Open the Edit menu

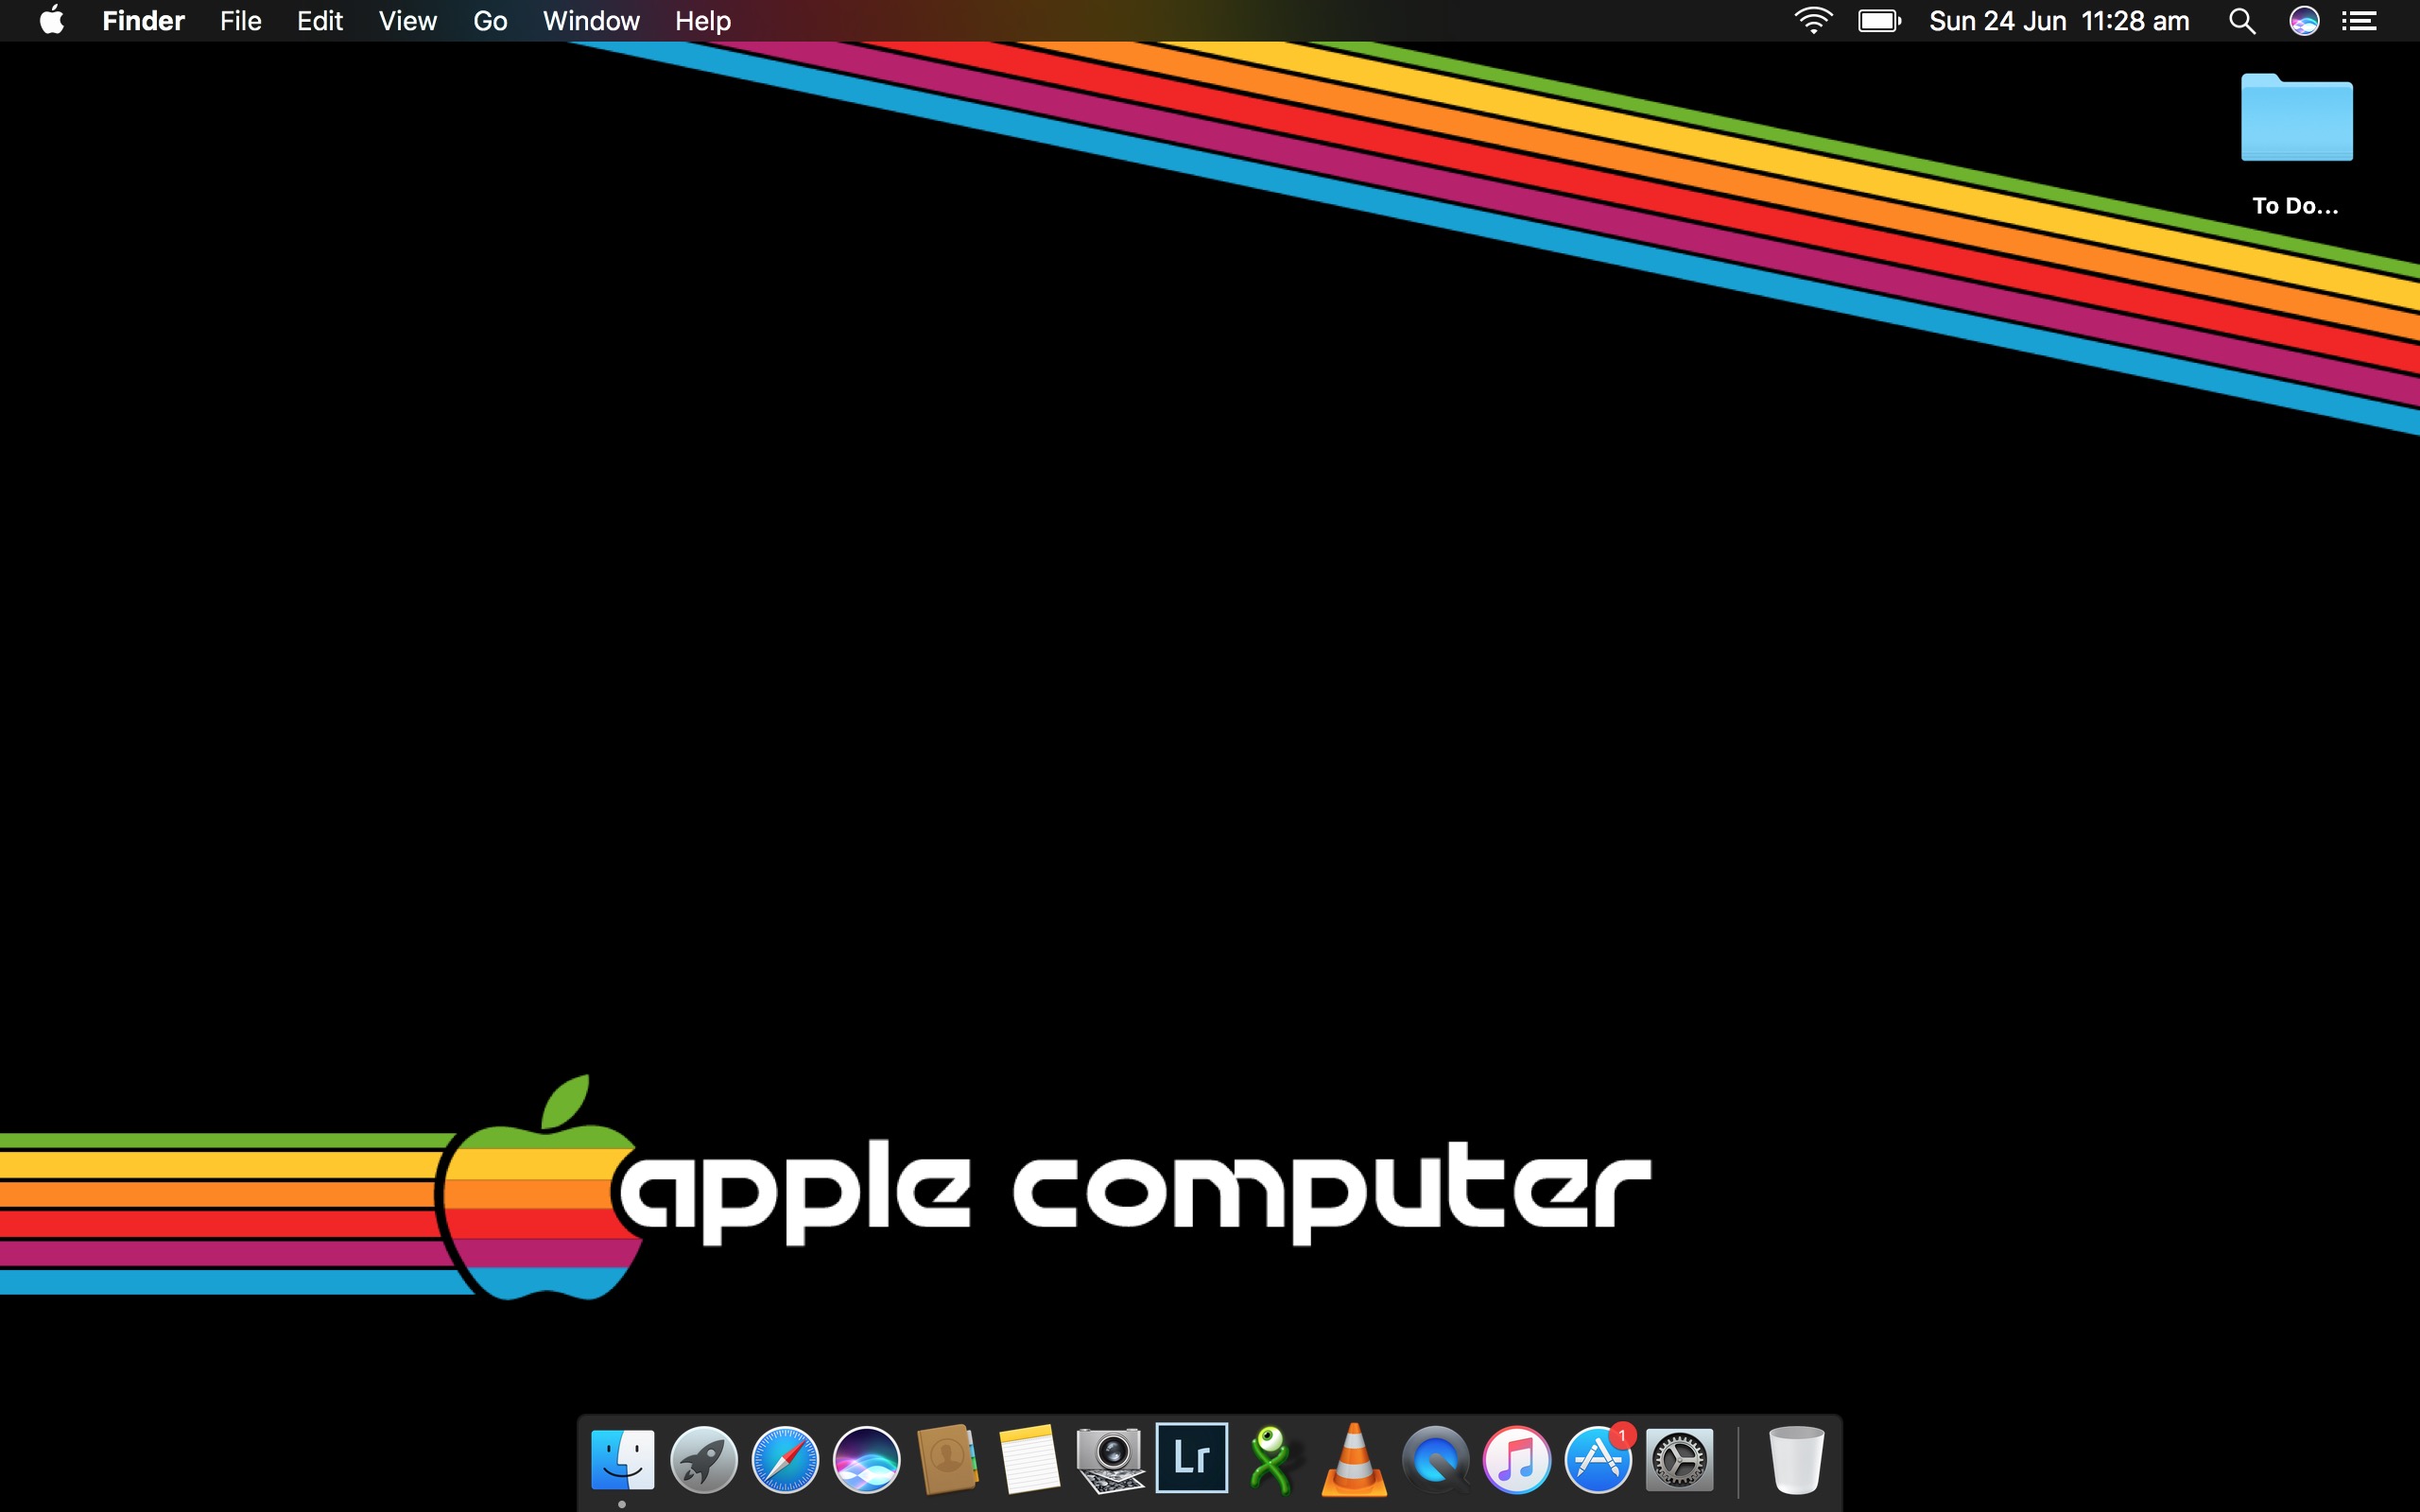[319, 20]
